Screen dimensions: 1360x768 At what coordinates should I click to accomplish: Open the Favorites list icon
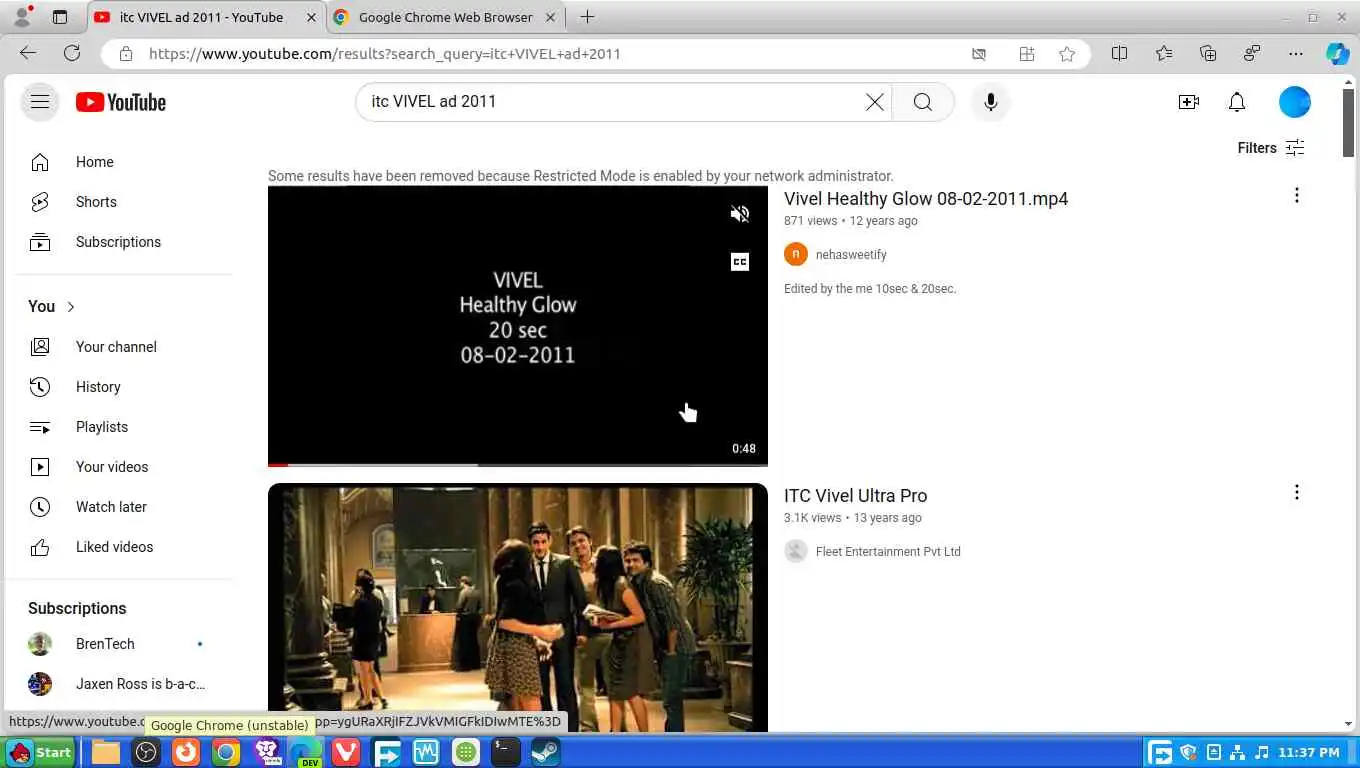pyautogui.click(x=1164, y=54)
